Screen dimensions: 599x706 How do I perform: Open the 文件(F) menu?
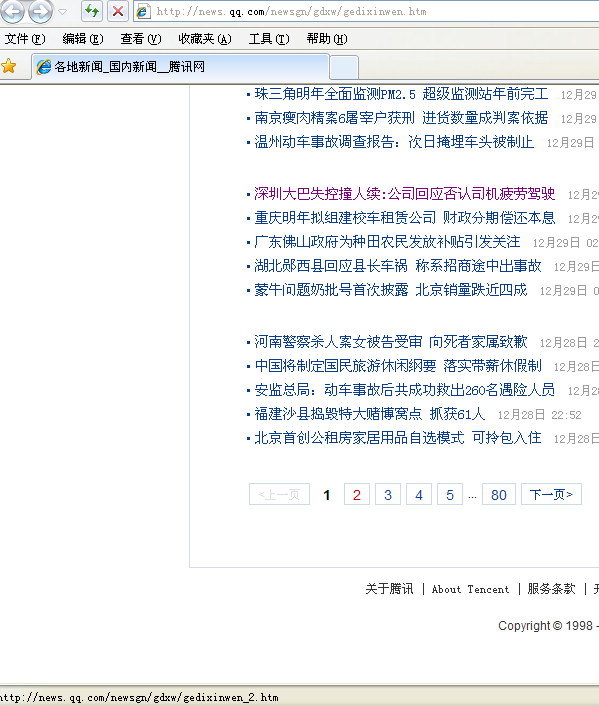click(x=25, y=39)
